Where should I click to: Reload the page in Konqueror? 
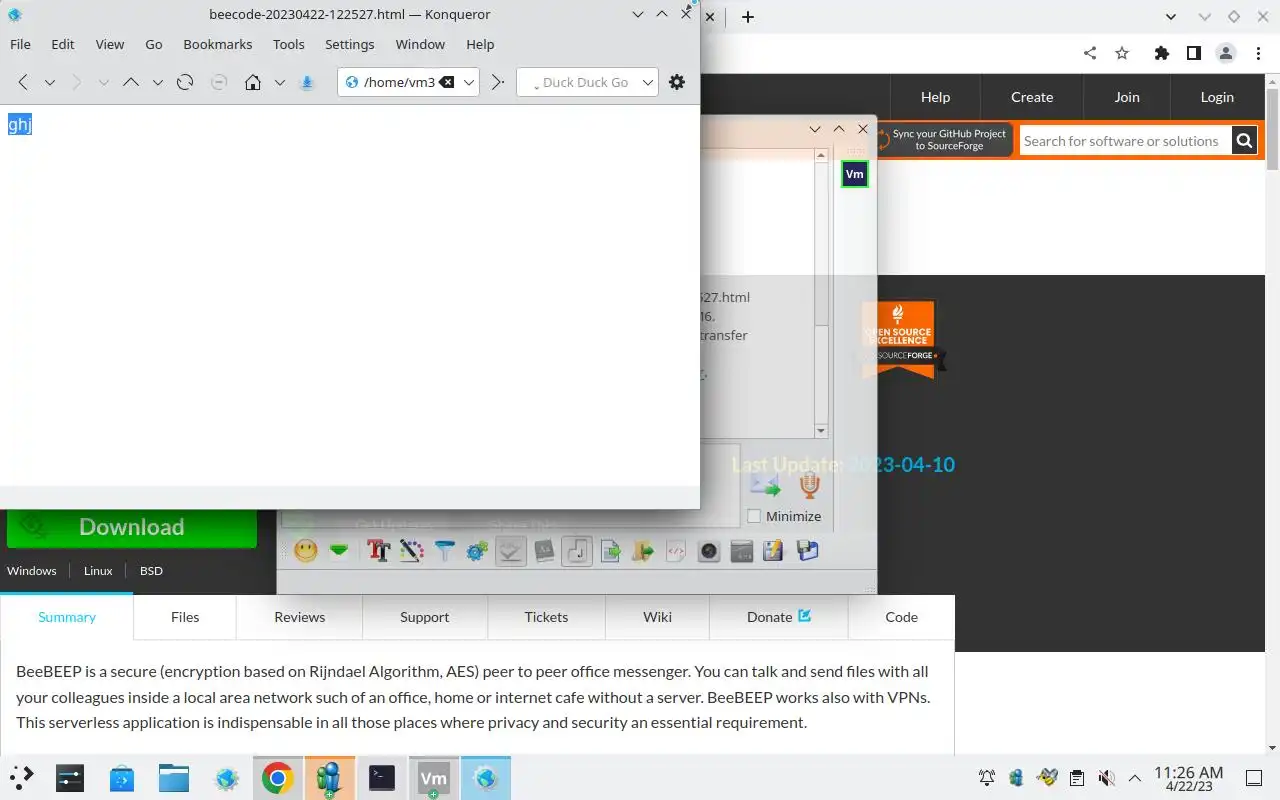point(184,82)
